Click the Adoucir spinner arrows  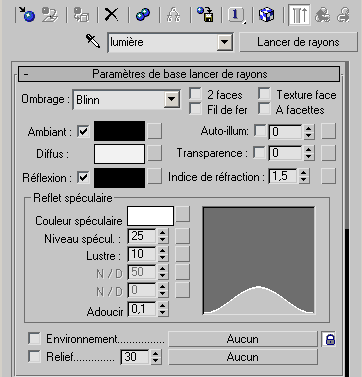click(x=162, y=309)
